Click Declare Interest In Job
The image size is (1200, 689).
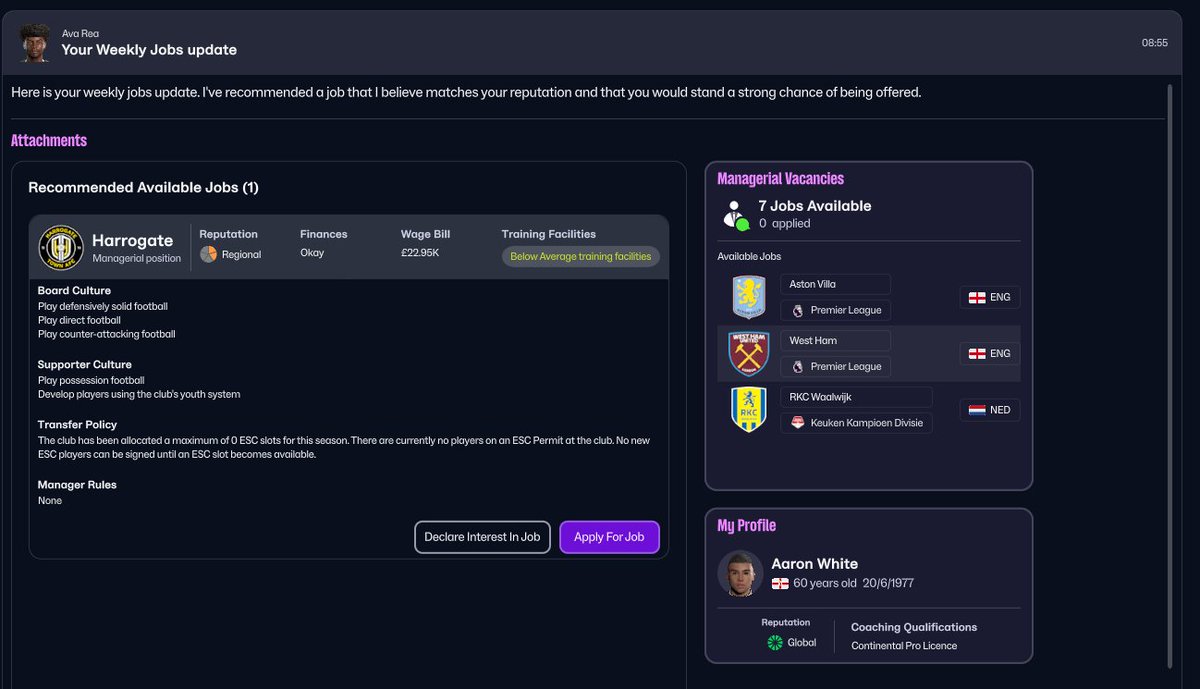click(482, 537)
